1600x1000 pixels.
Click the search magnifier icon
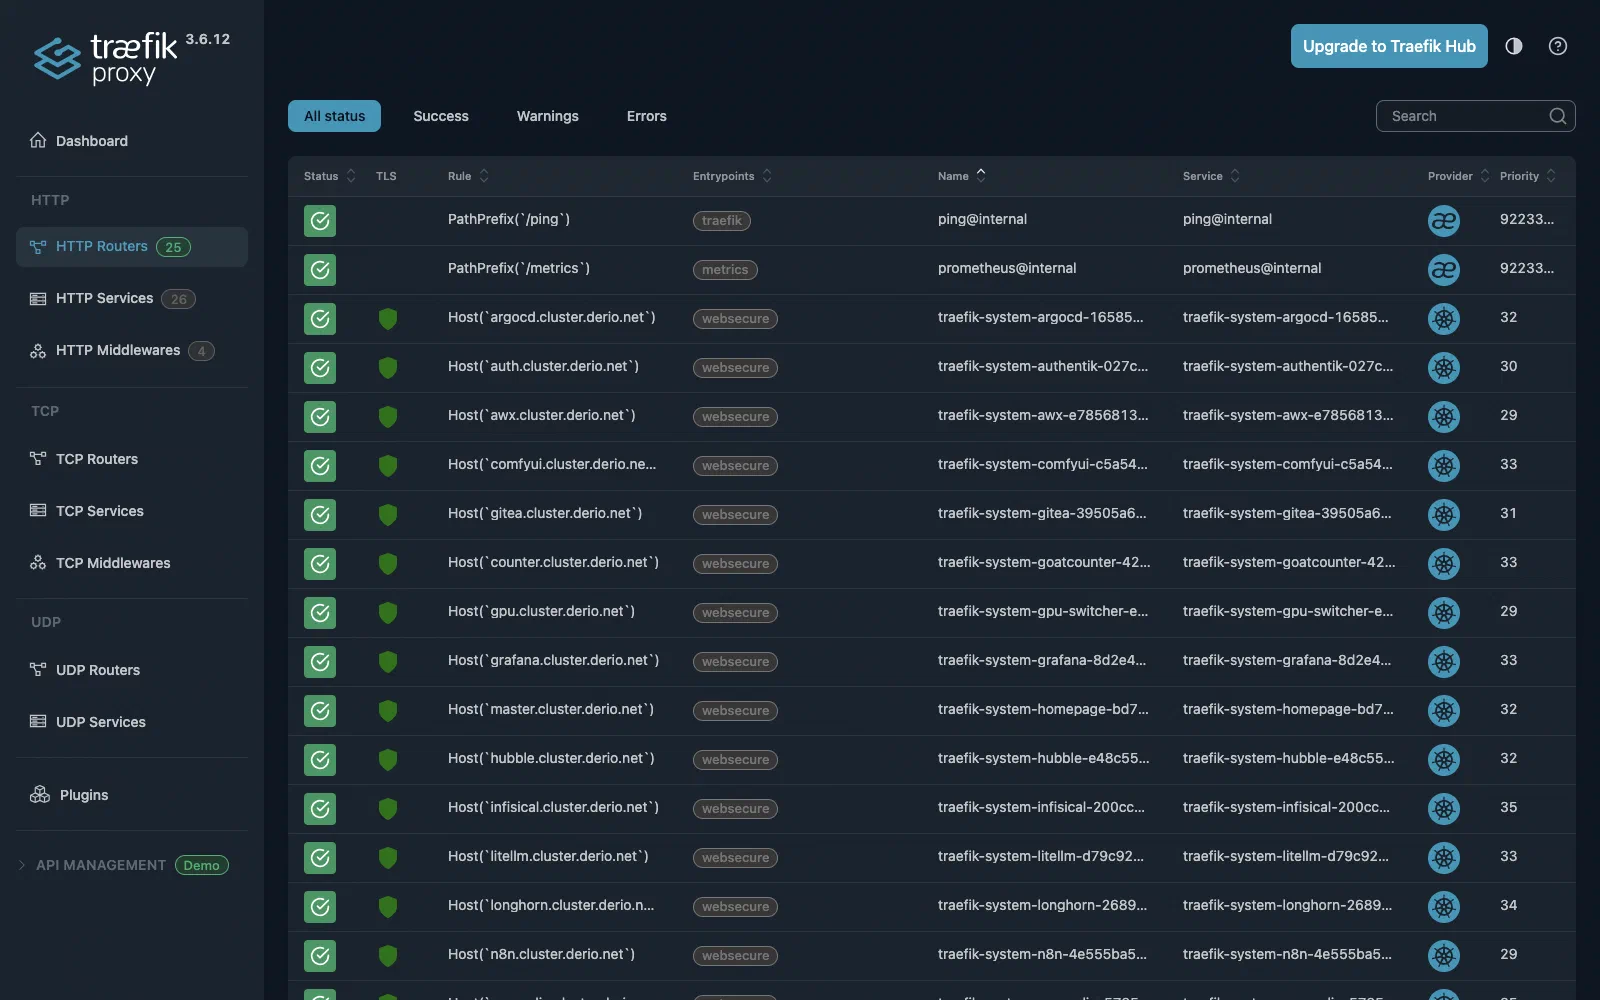point(1557,116)
